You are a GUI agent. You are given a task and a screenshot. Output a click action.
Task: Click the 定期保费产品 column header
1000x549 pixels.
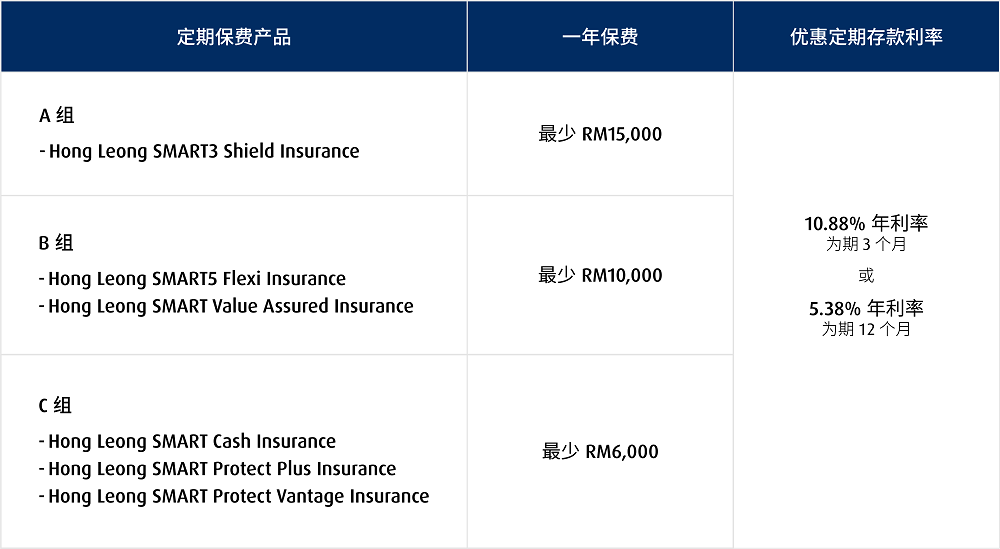click(x=234, y=37)
